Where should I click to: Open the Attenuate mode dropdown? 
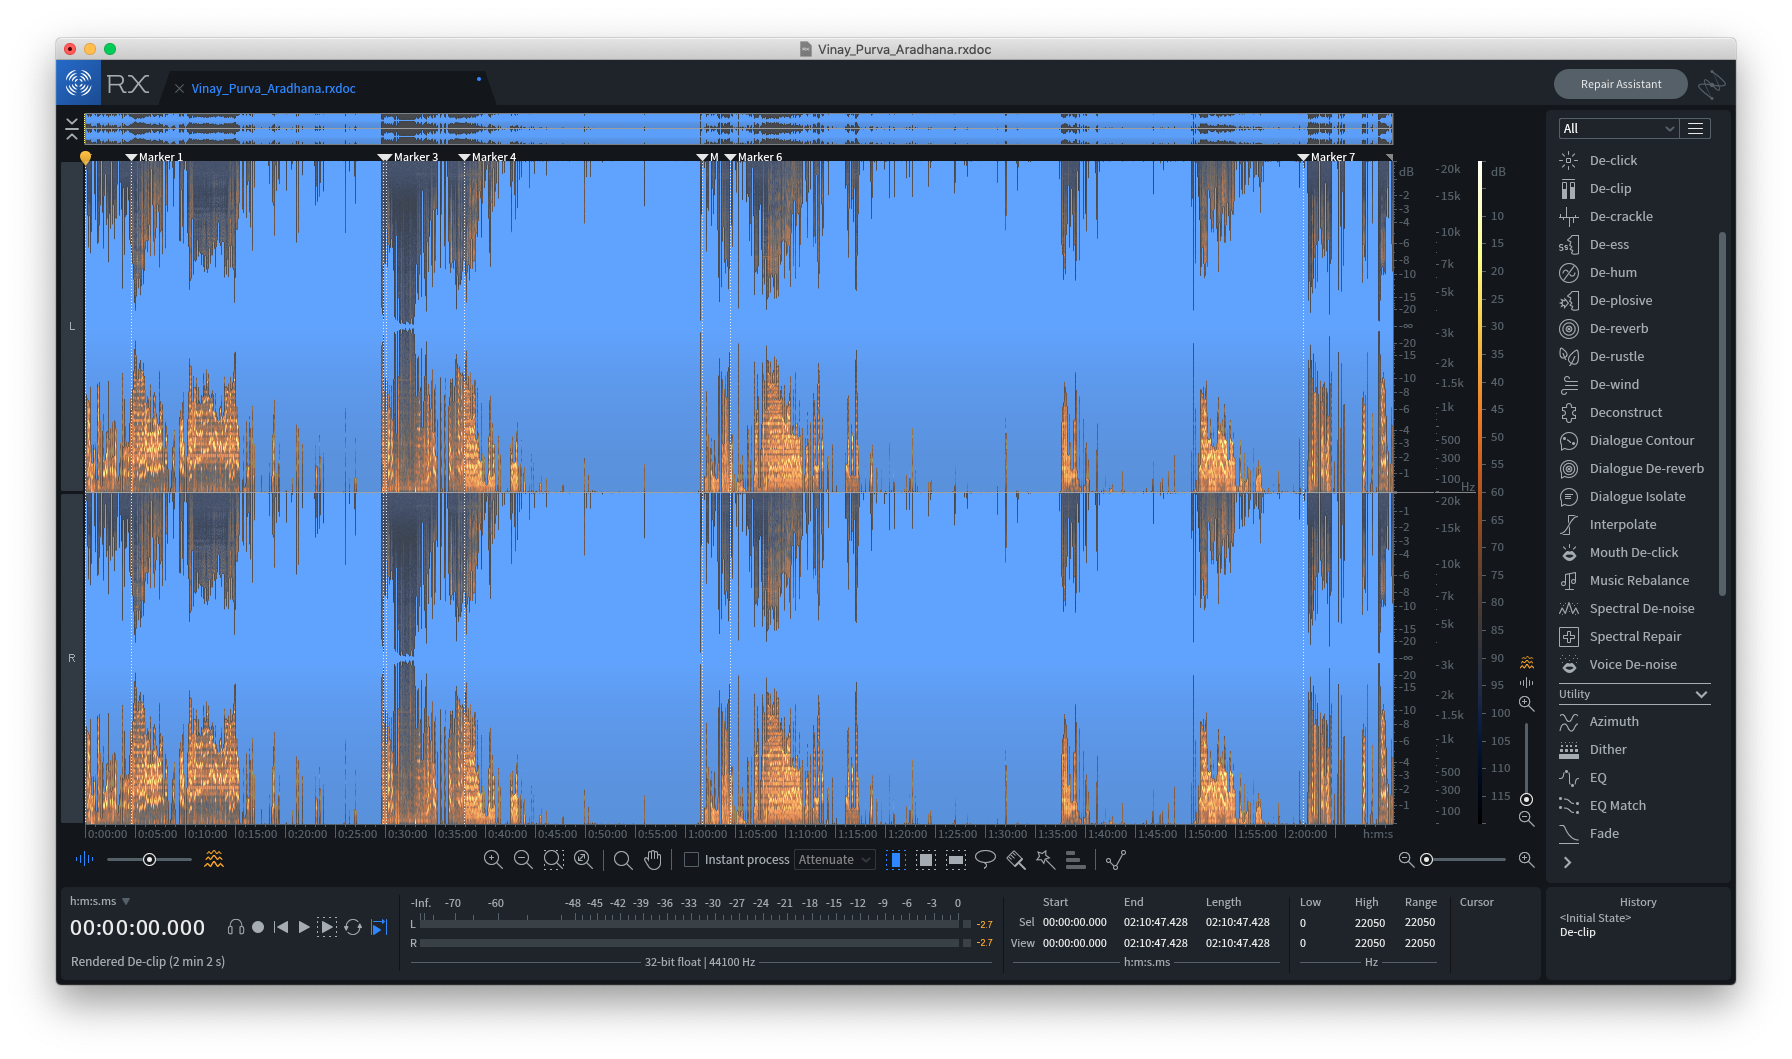click(834, 859)
